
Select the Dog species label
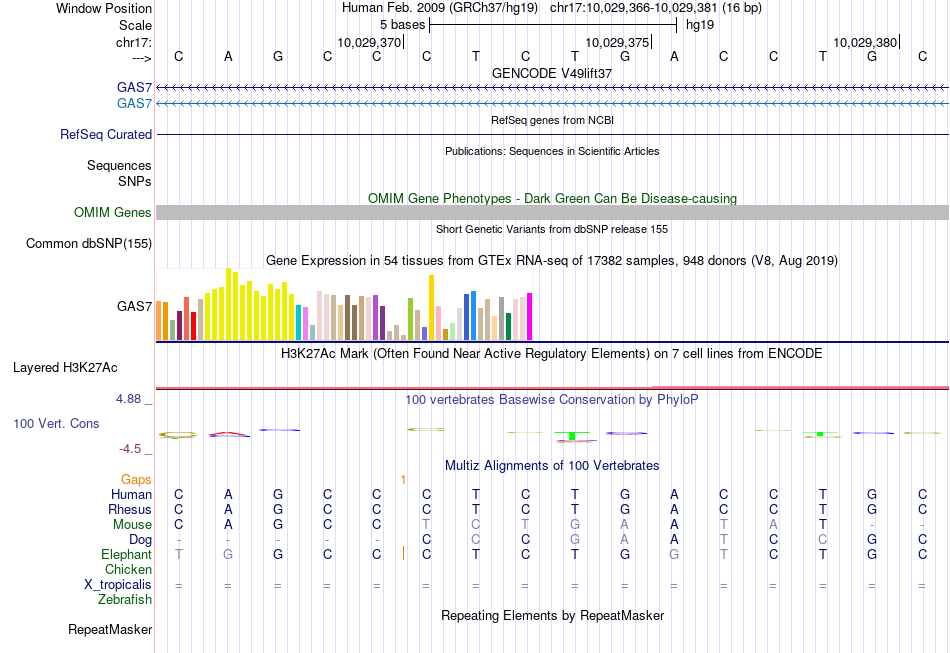click(140, 539)
